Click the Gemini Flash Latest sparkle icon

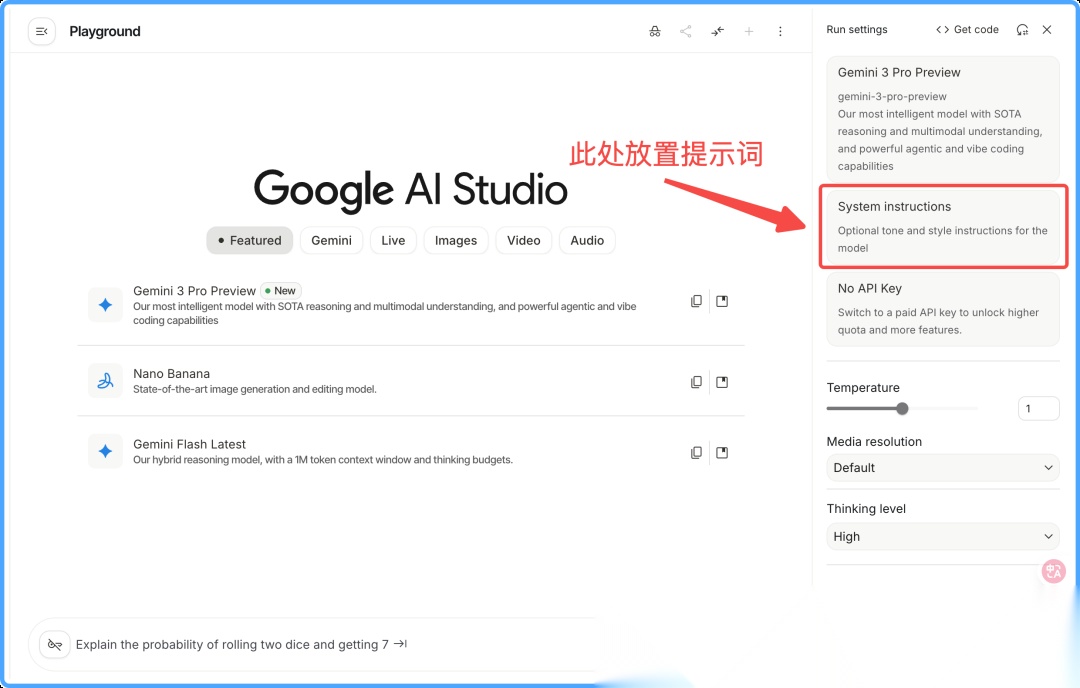coord(105,451)
